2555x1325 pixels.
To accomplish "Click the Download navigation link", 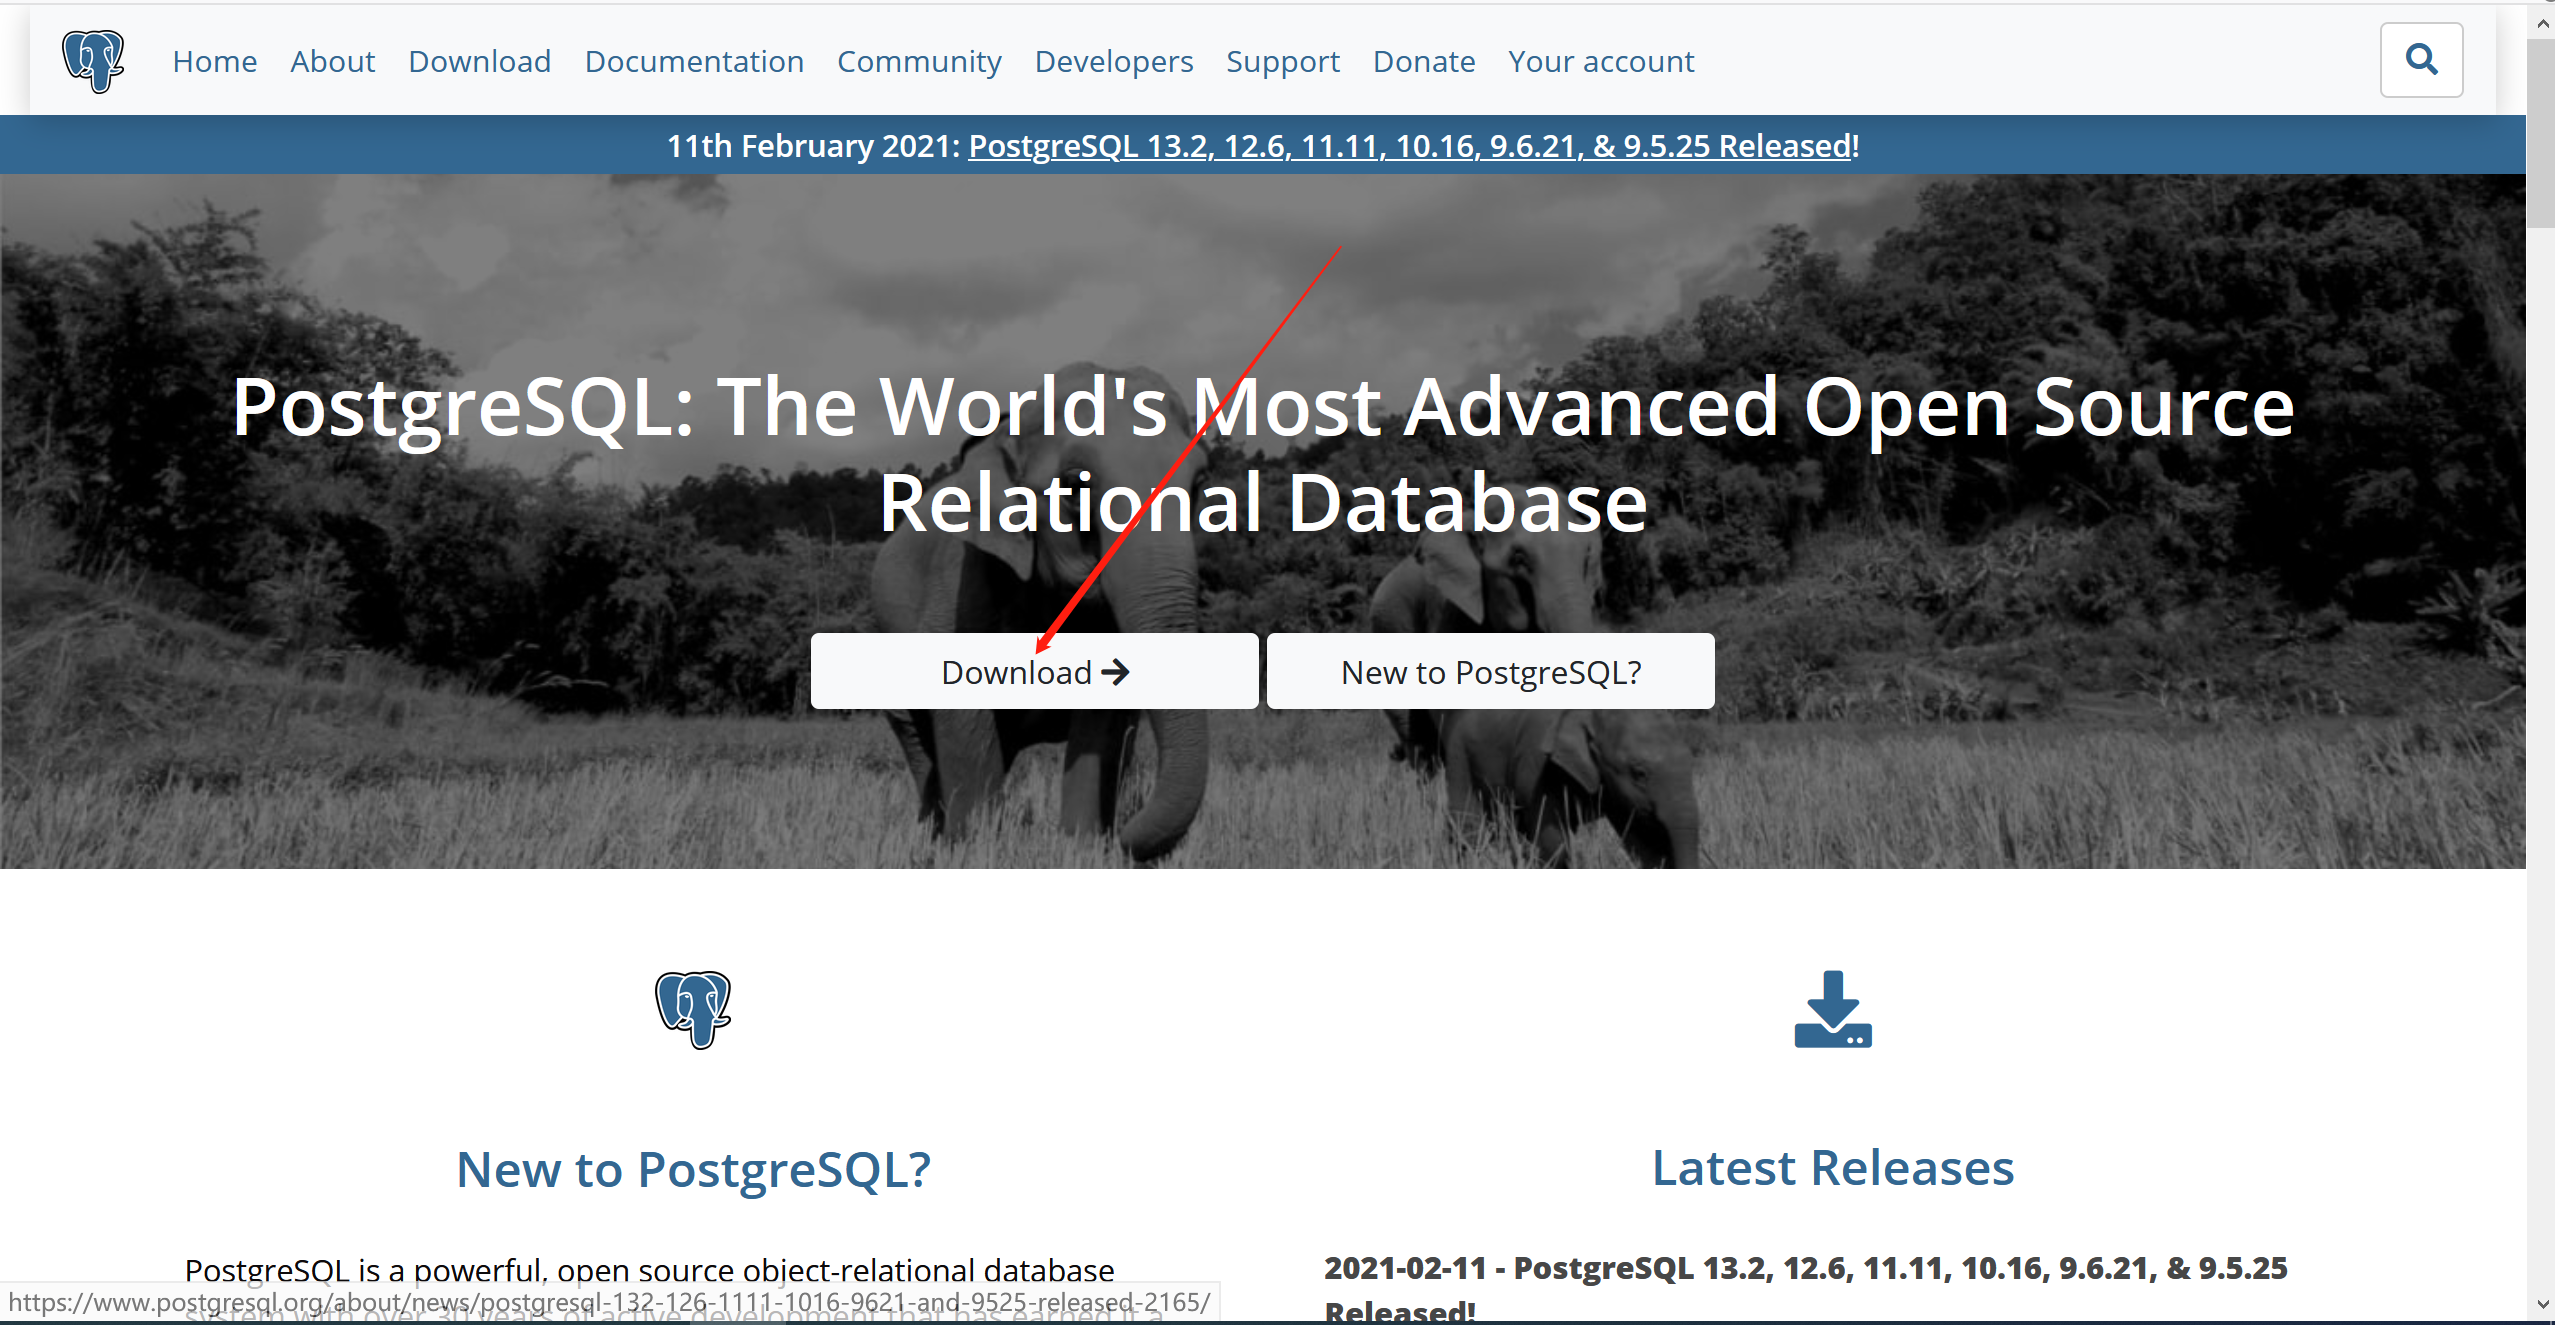I will pyautogui.click(x=478, y=61).
